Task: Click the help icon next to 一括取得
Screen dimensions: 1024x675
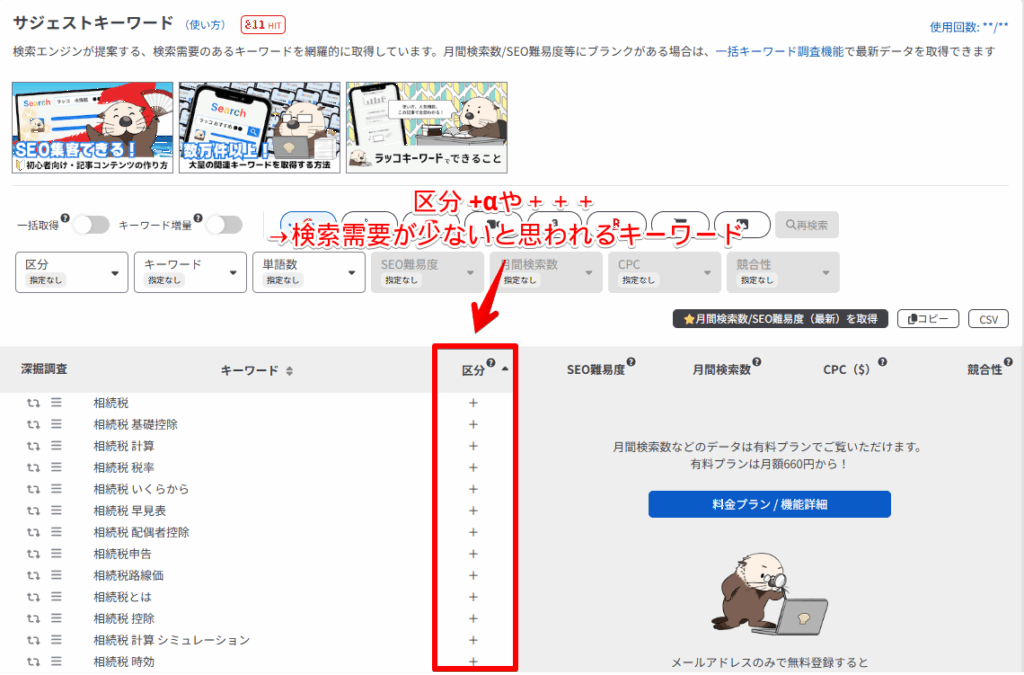Action: pos(65,218)
